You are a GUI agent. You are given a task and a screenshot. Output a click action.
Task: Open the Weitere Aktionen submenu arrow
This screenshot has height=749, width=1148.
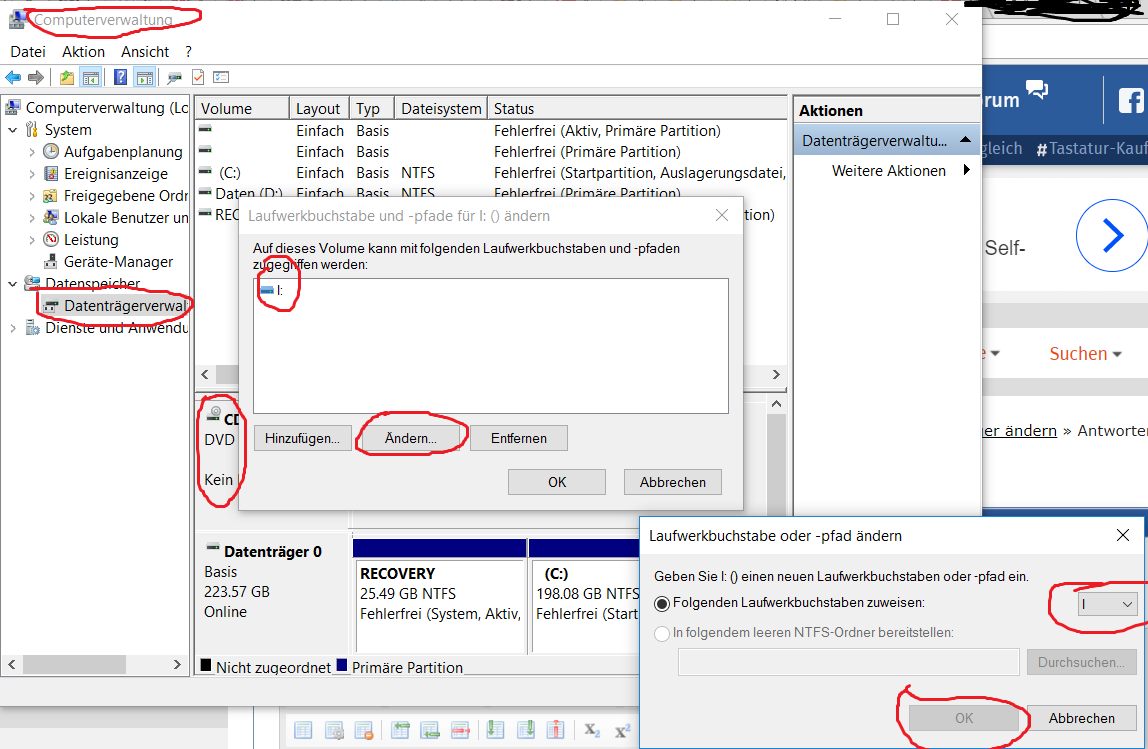(966, 170)
